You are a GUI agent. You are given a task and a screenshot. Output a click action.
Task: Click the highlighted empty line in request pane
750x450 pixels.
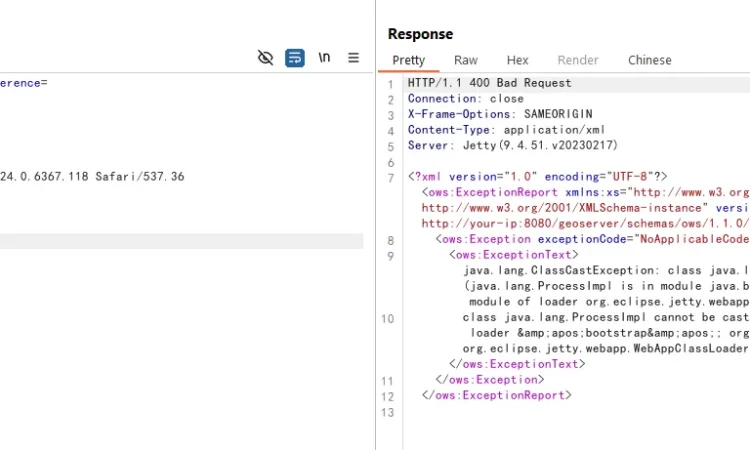tap(181, 241)
